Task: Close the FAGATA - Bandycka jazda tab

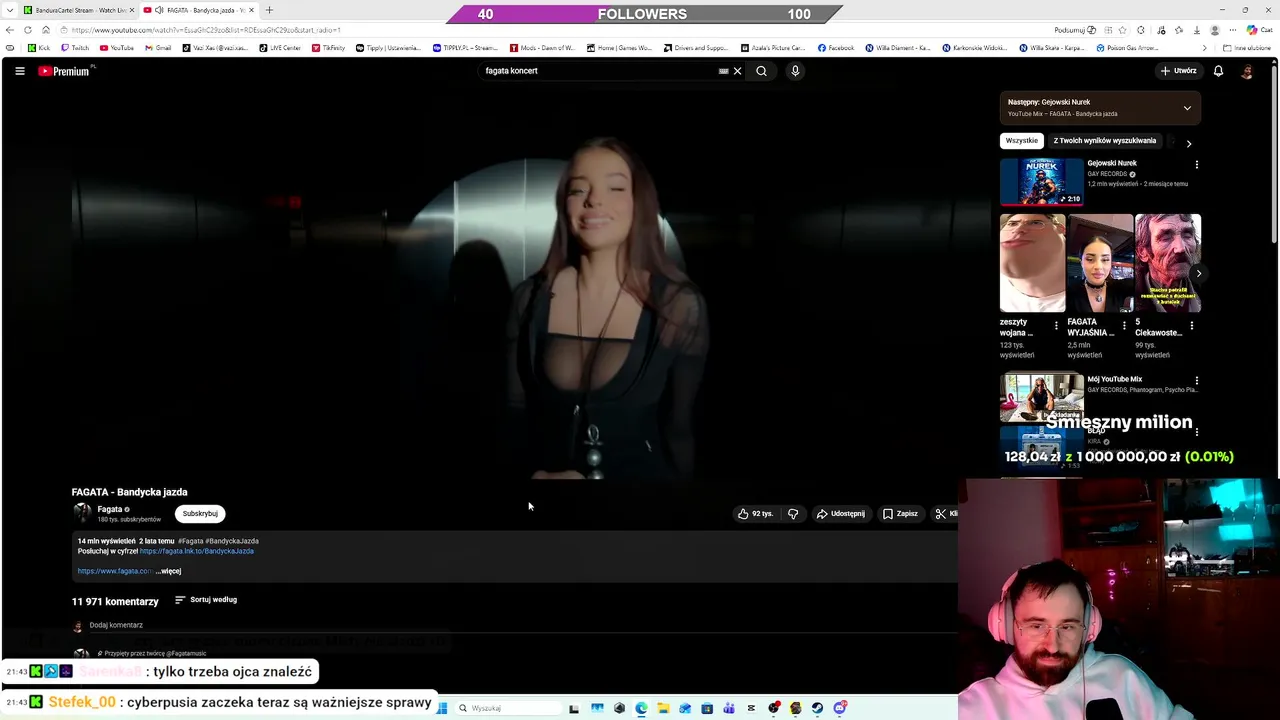Action: point(252,10)
